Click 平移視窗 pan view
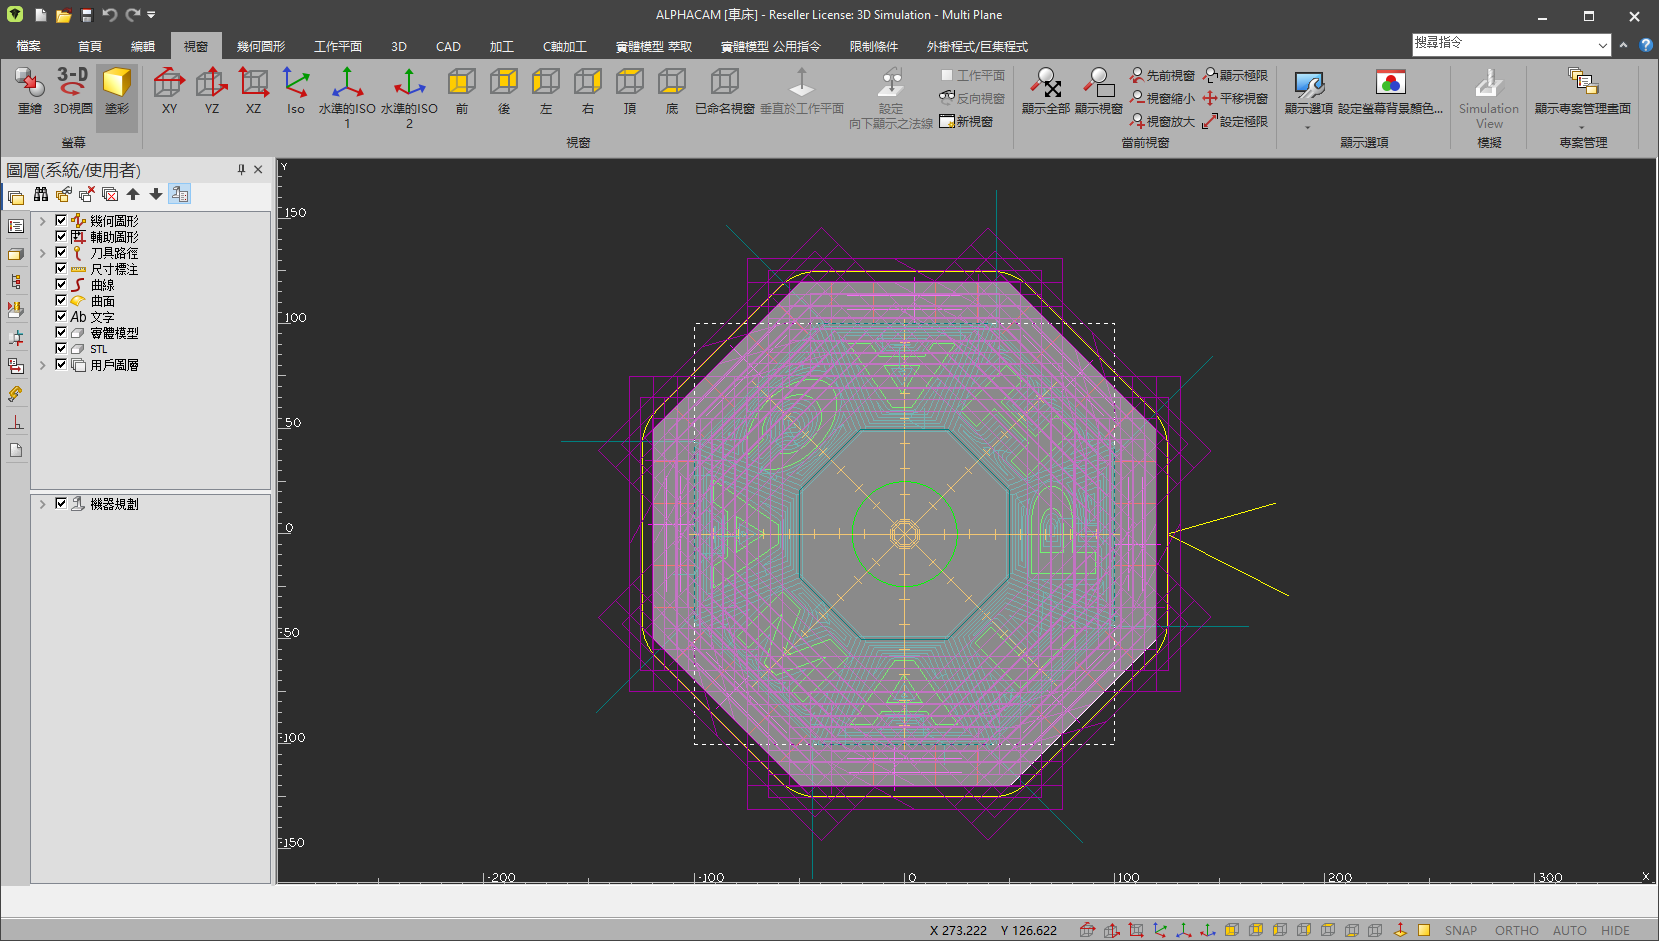The image size is (1659, 941). [1235, 98]
